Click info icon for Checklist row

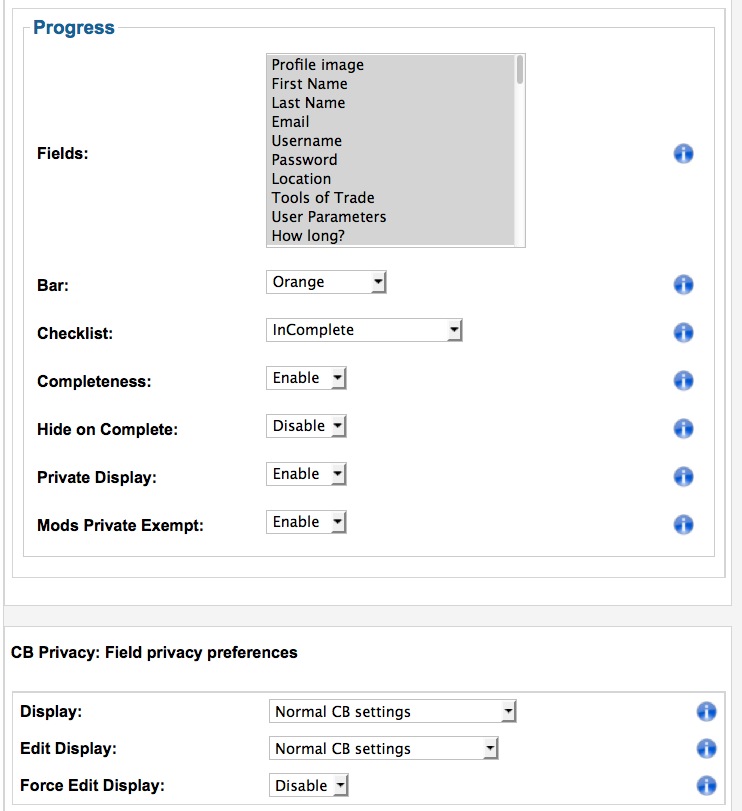683,333
